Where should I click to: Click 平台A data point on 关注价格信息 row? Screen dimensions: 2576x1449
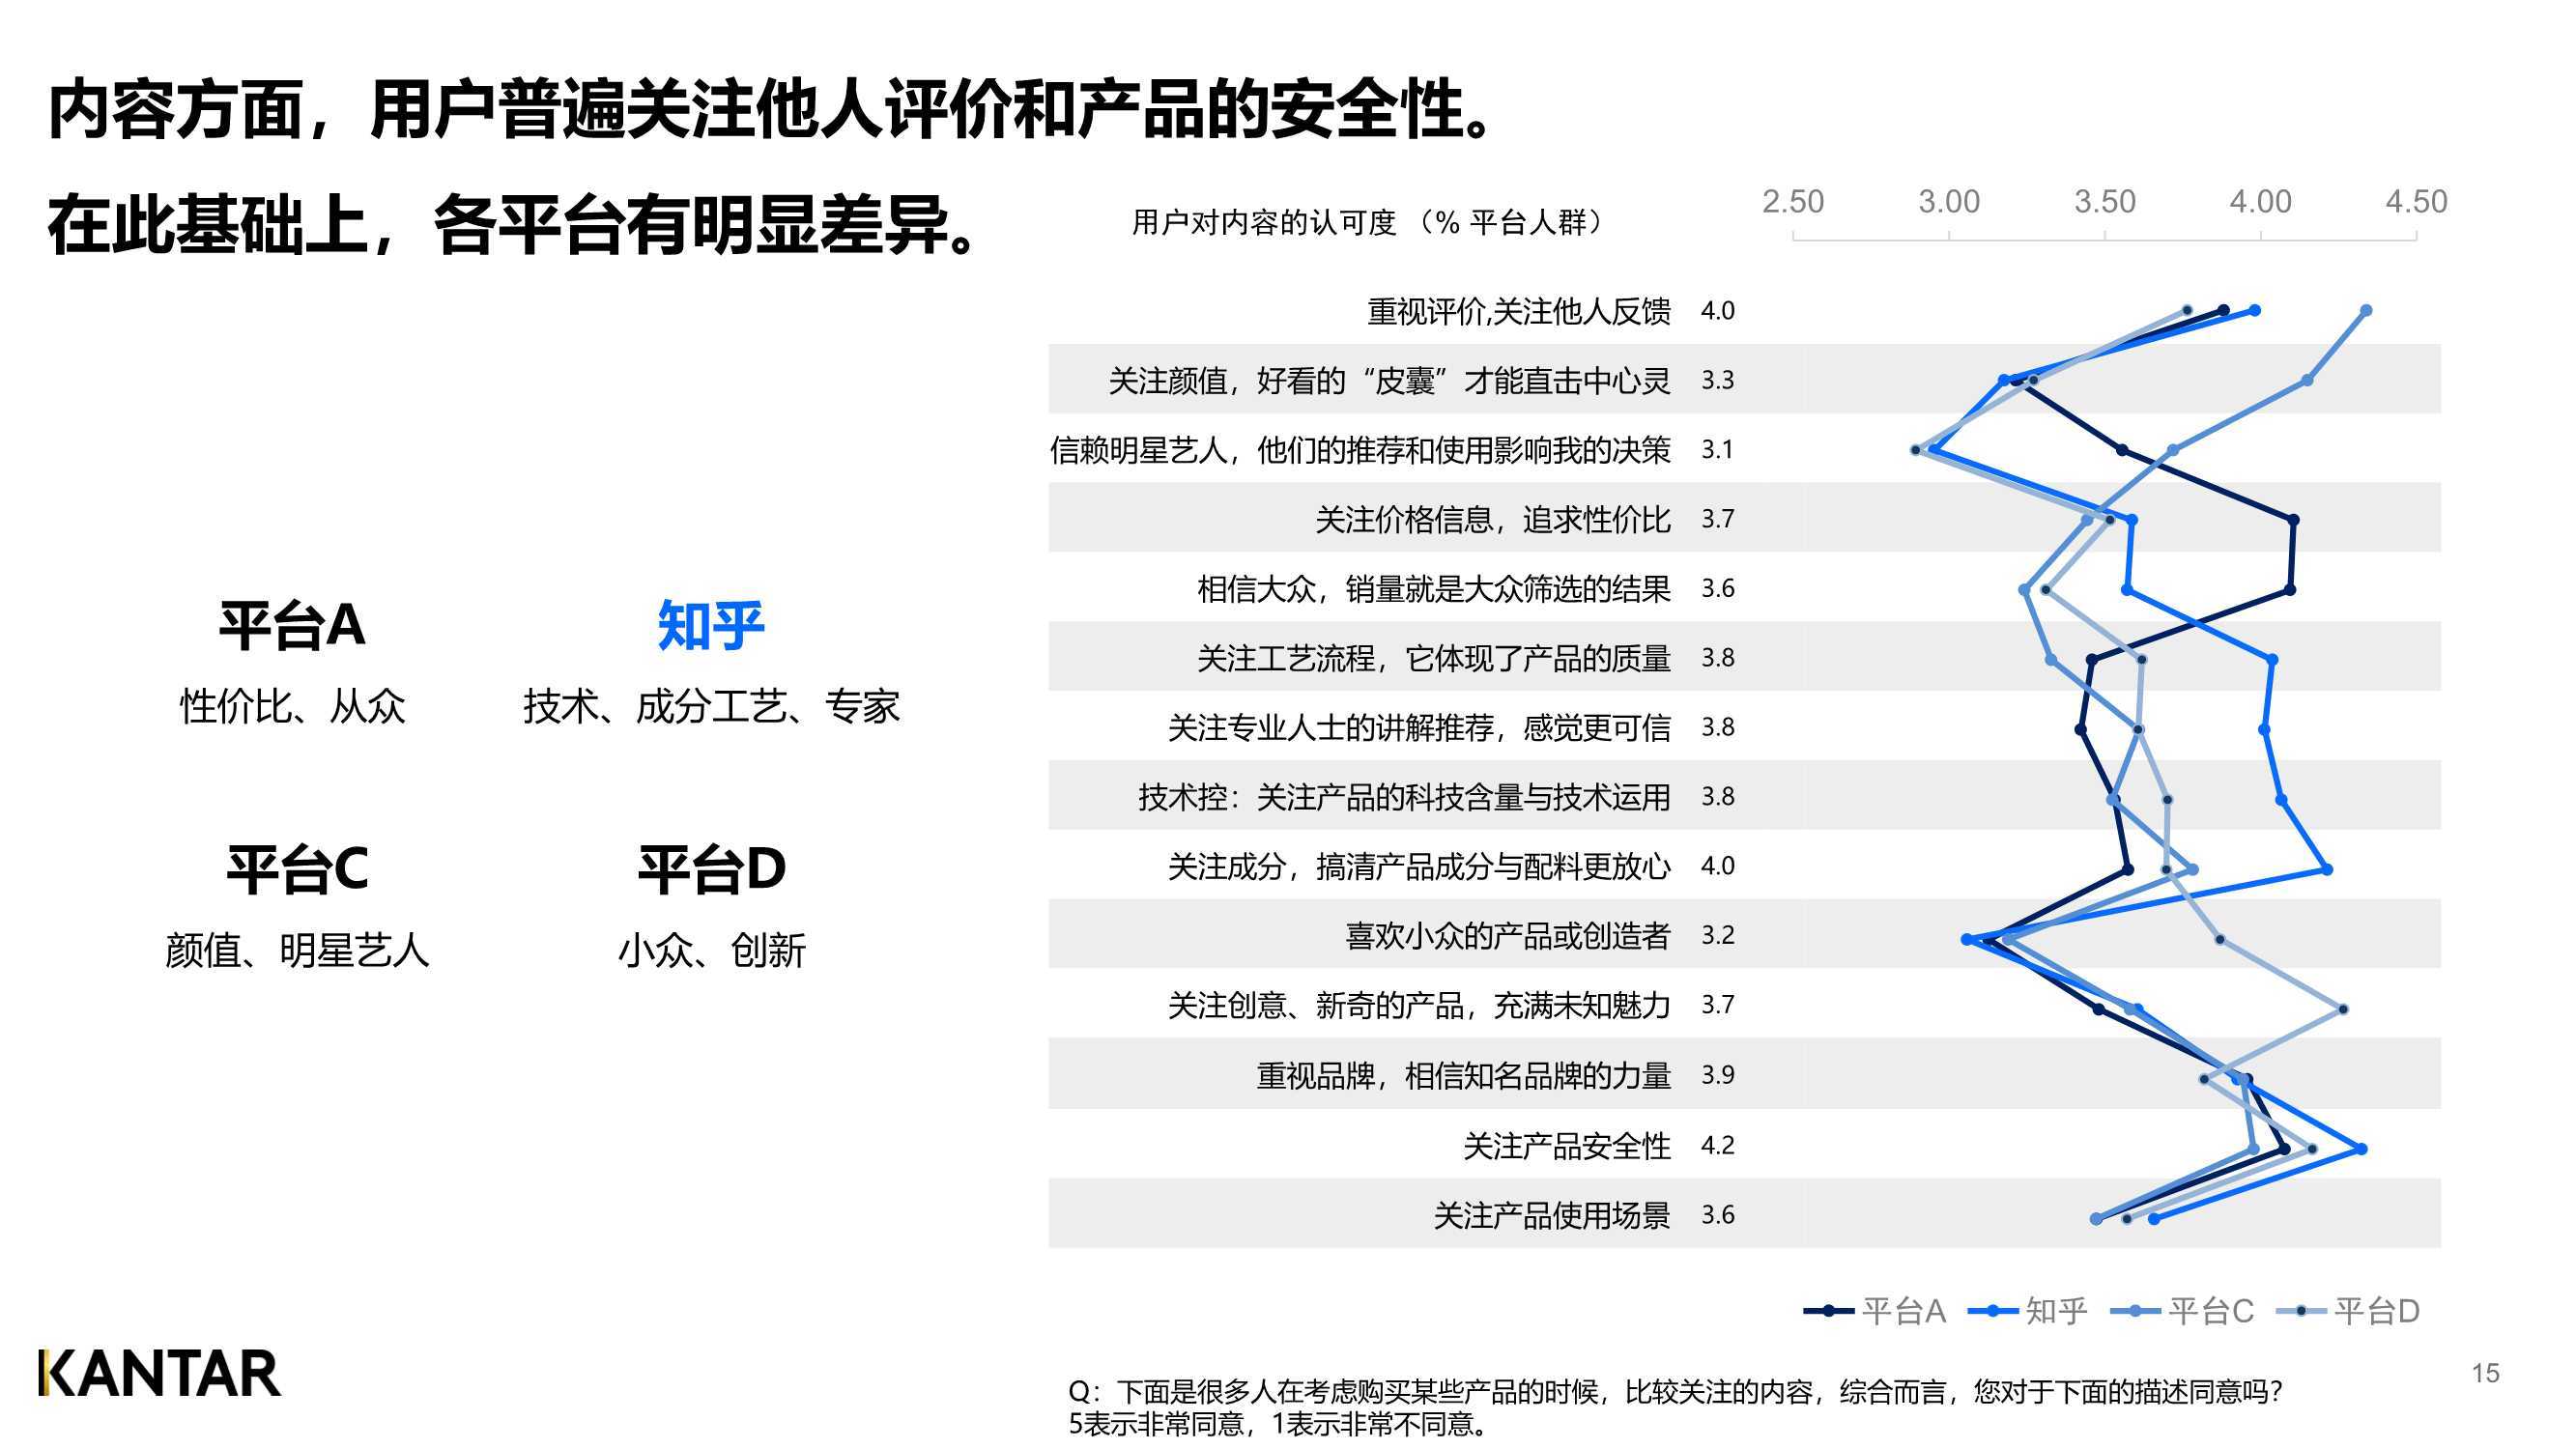point(2294,520)
